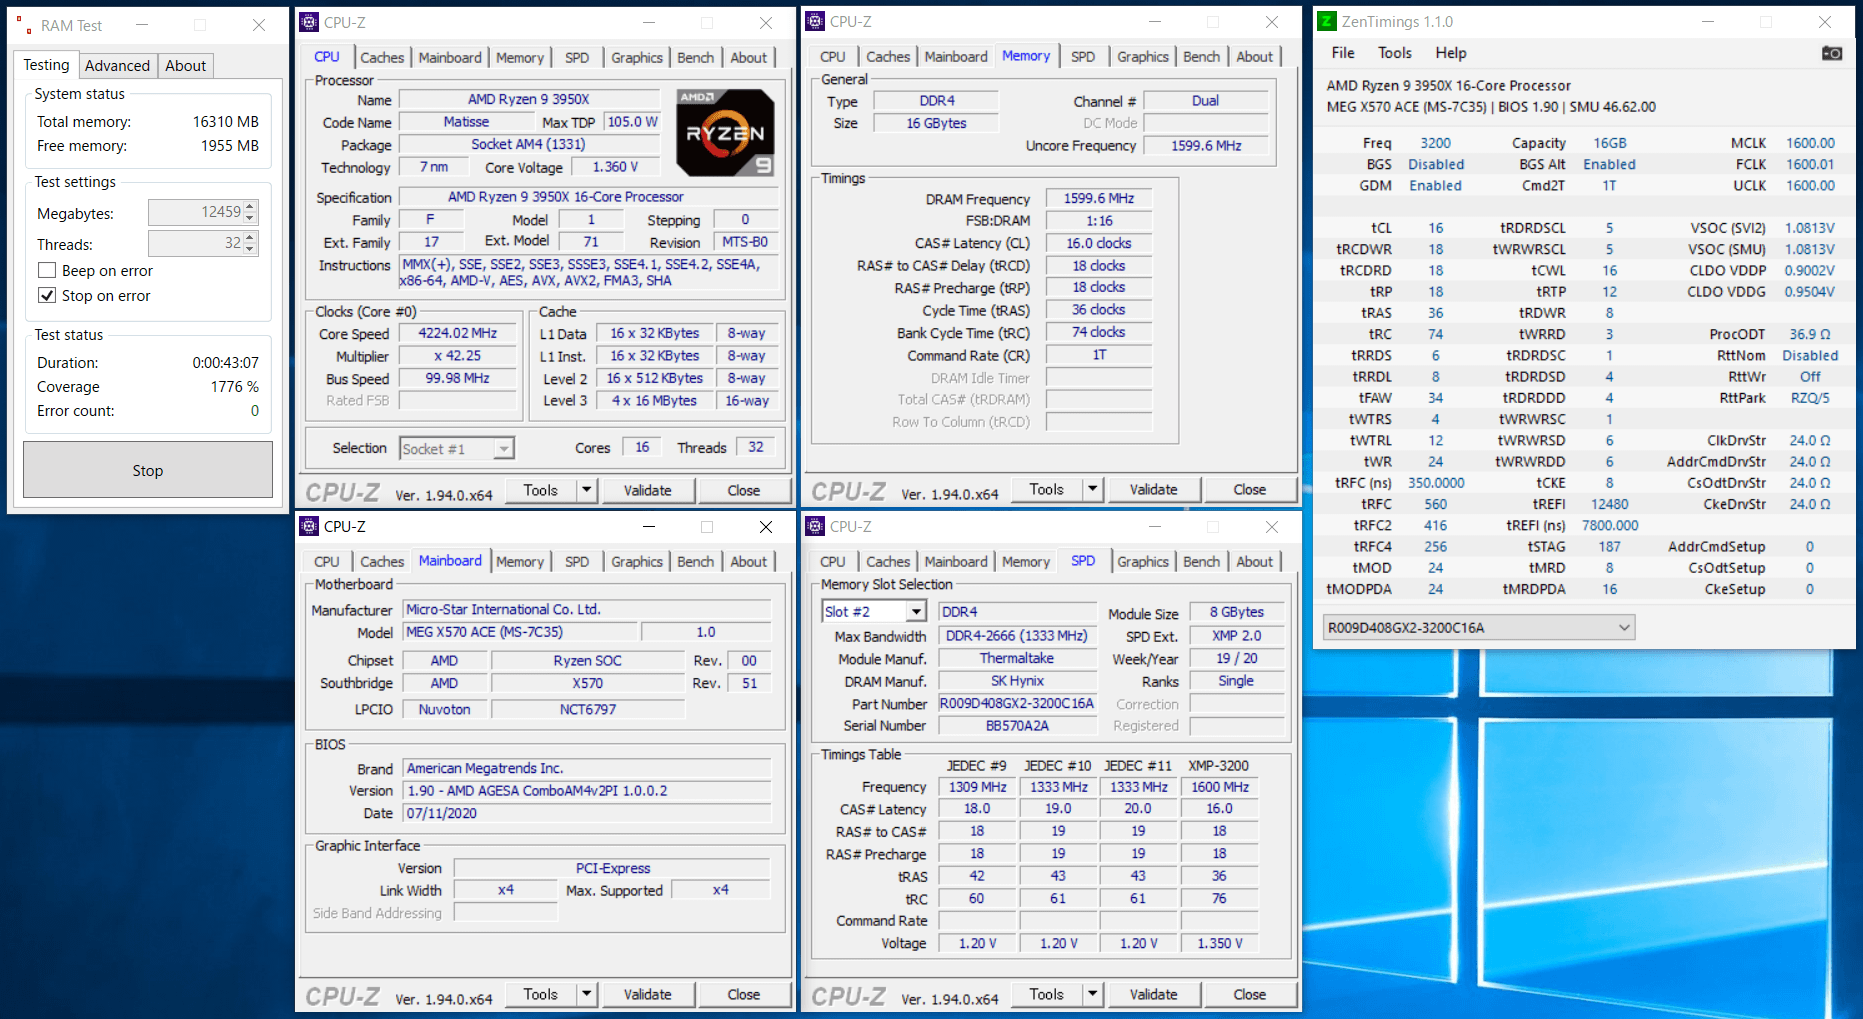
Task: Click the CPU-Z icon of the Mainboard window
Action: pos(310,526)
